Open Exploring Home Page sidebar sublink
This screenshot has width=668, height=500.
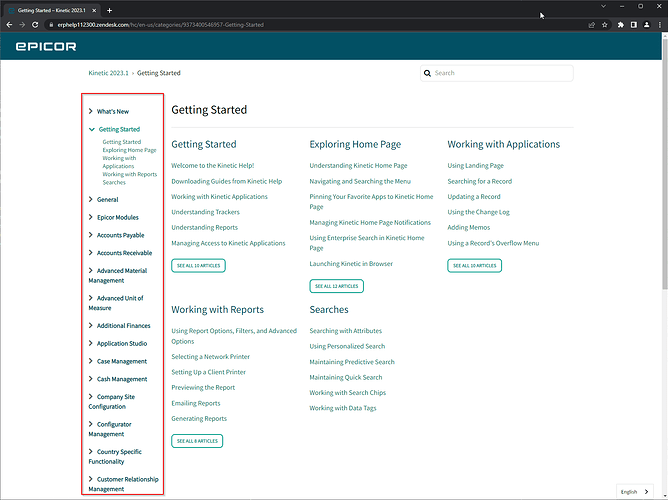(130, 150)
